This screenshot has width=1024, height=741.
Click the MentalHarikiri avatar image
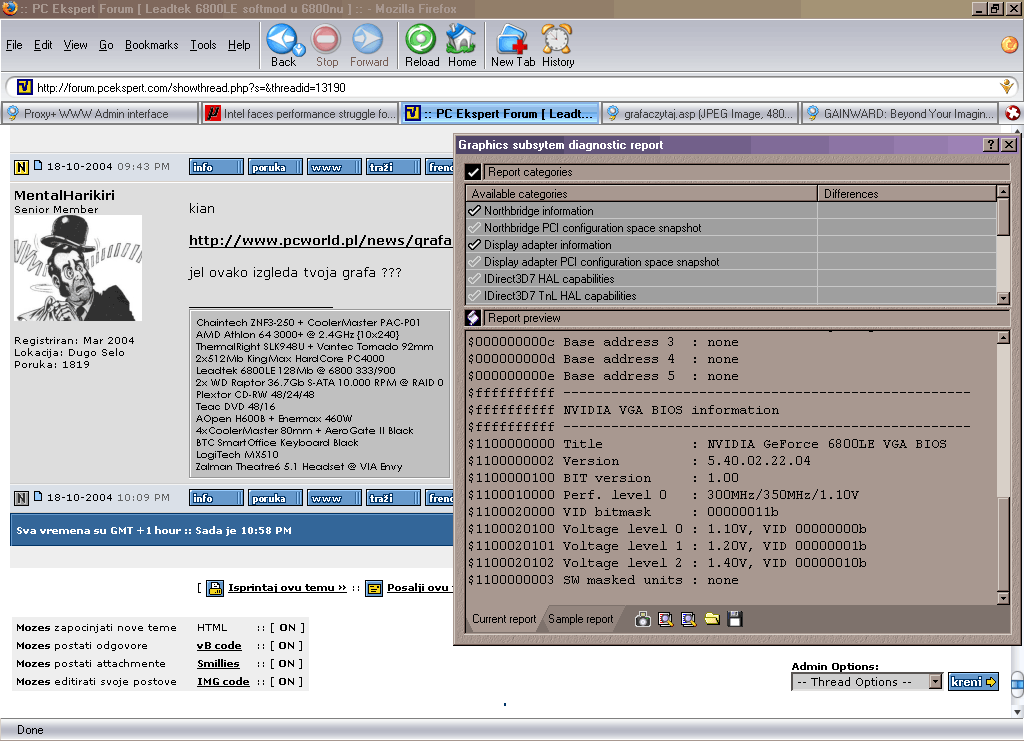pyautogui.click(x=78, y=268)
